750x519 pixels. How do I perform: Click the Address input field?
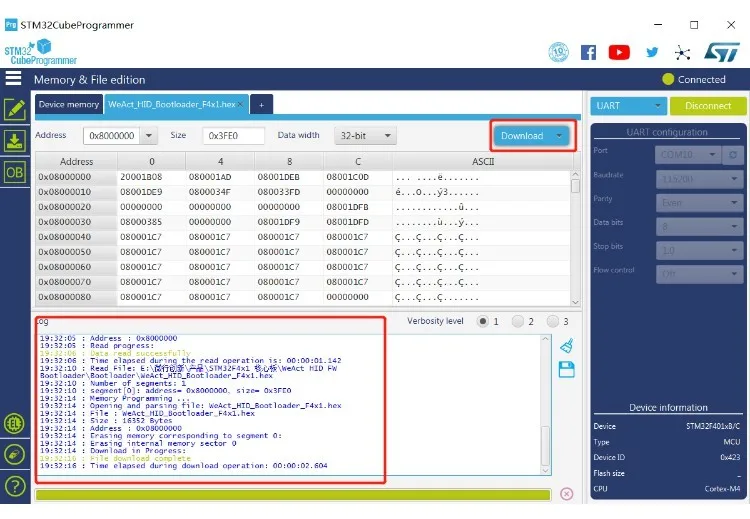coord(111,136)
